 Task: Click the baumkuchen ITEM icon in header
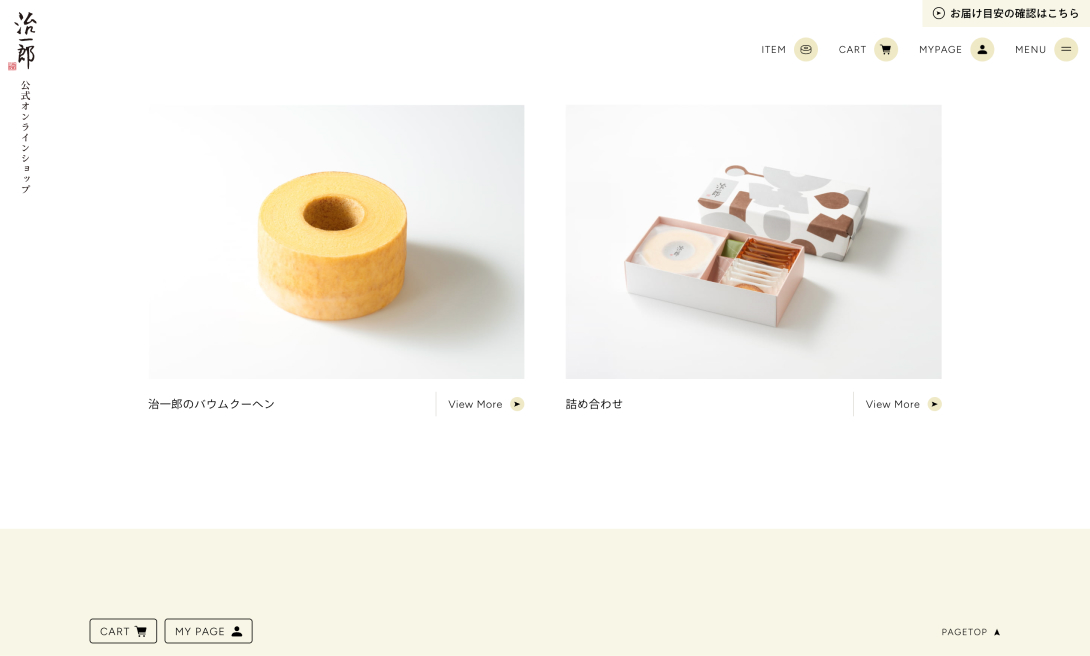click(806, 49)
